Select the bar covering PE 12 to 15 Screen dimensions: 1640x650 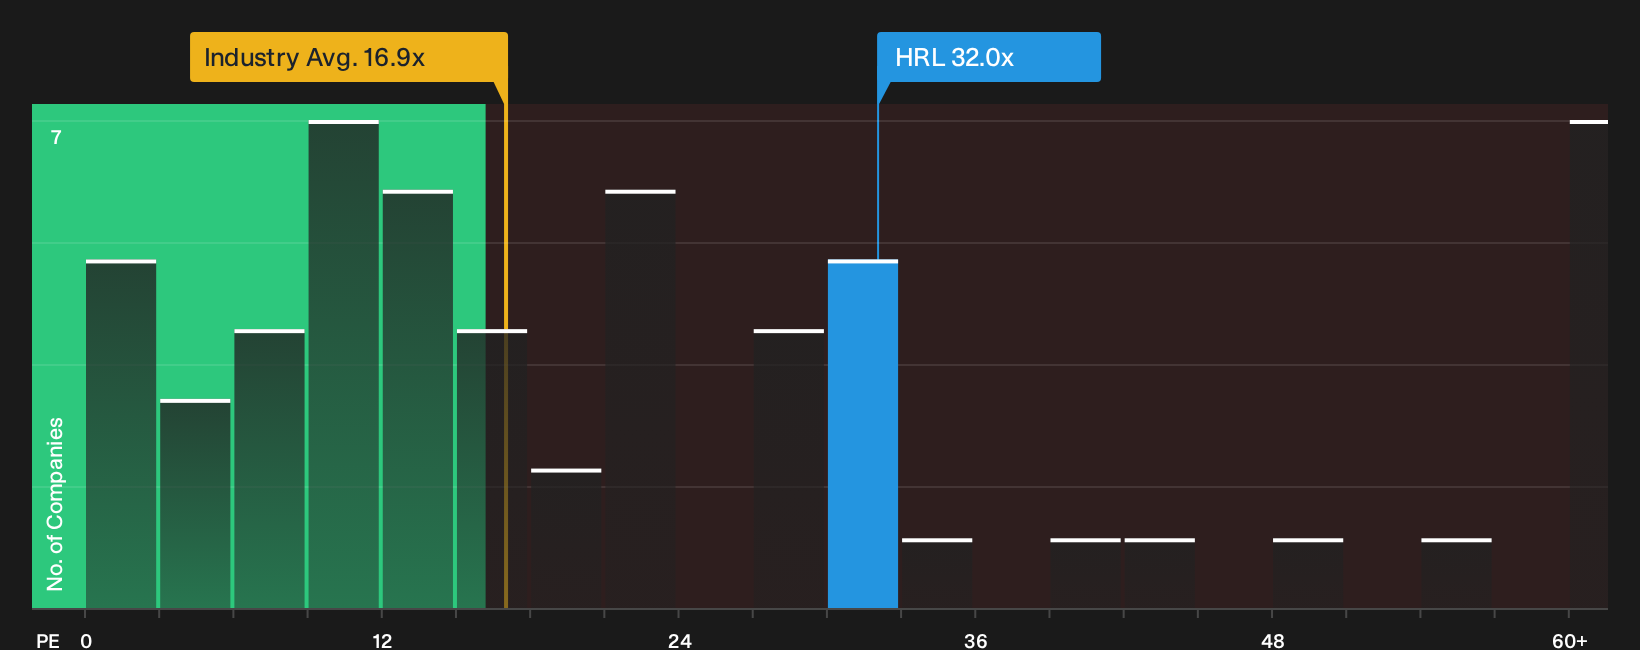pyautogui.click(x=418, y=399)
